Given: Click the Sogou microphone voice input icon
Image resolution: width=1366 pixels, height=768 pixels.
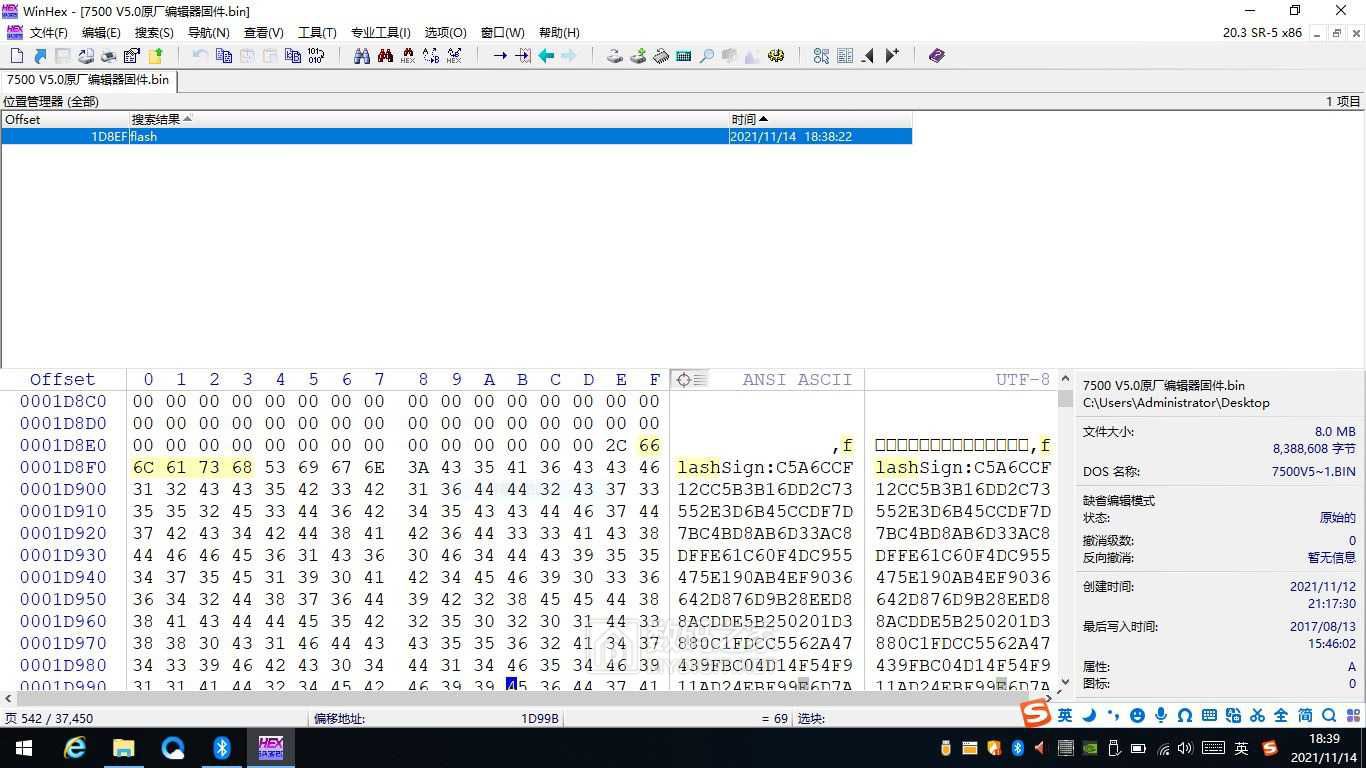Looking at the screenshot, I should 1161,715.
